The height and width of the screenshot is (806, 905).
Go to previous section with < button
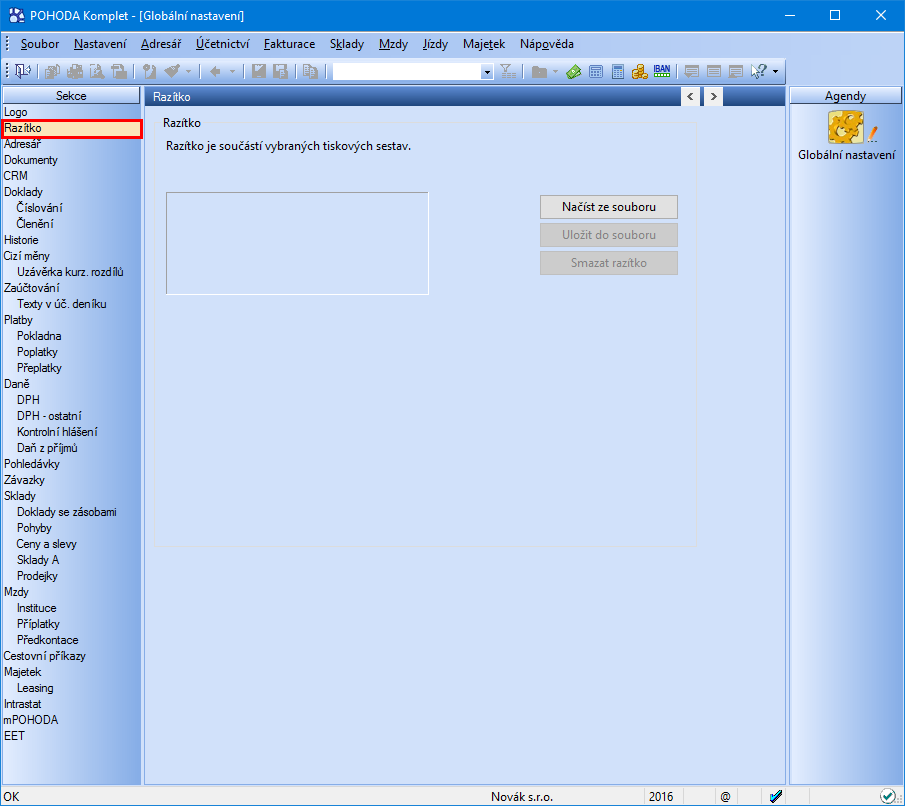pyautogui.click(x=690, y=96)
